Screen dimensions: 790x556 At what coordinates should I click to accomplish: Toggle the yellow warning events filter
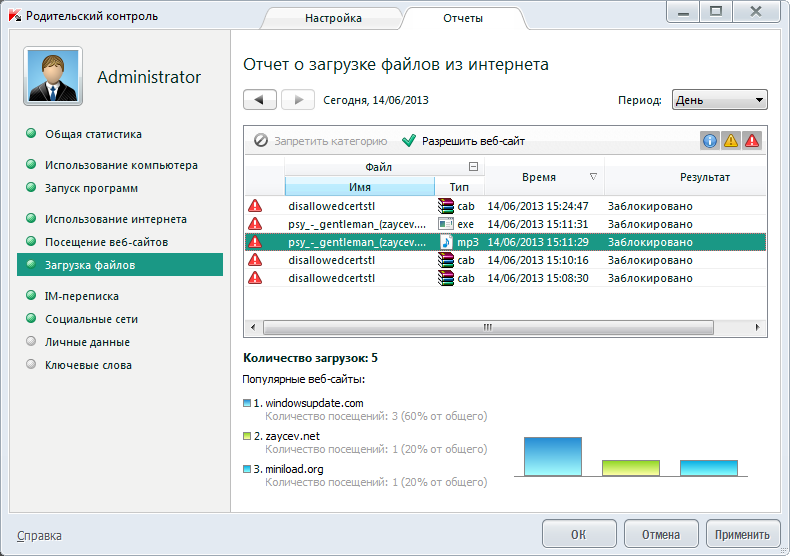[x=731, y=141]
